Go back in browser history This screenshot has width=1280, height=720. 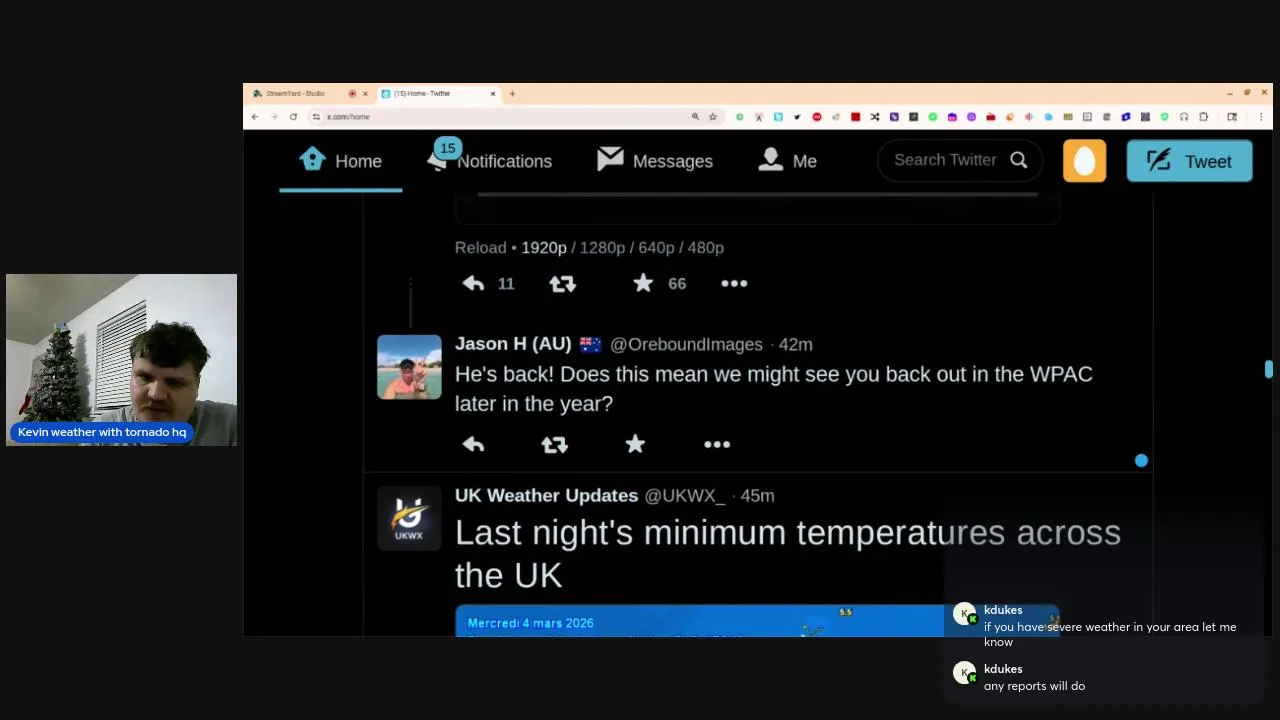pyautogui.click(x=255, y=117)
